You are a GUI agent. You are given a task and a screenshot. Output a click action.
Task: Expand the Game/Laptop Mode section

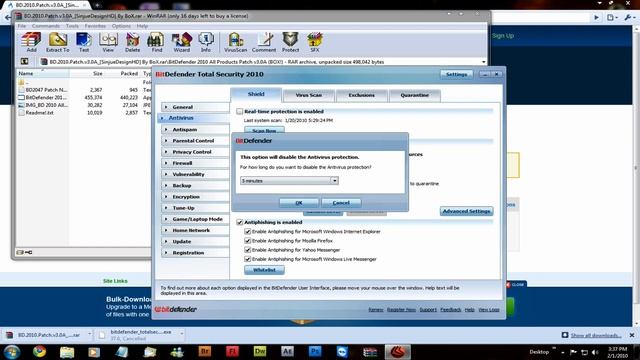click(195, 219)
